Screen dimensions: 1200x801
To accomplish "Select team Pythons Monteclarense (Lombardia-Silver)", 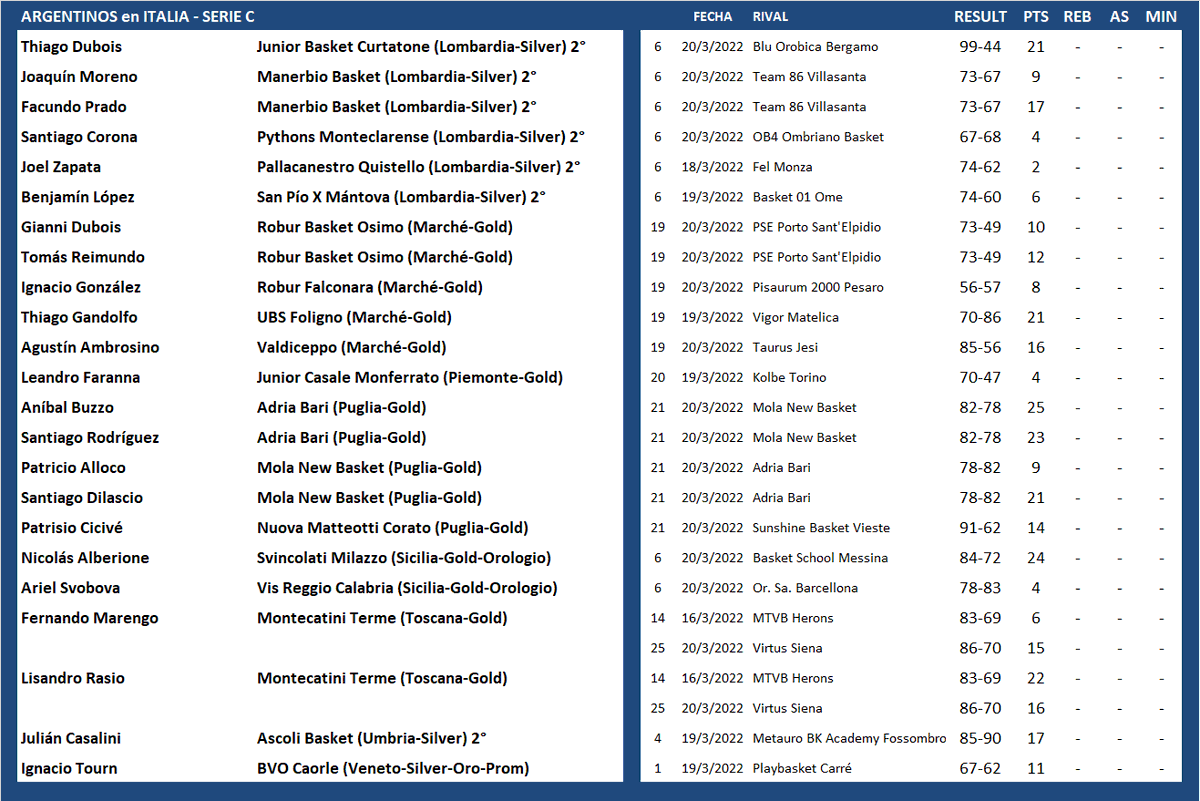I will pyautogui.click(x=421, y=137).
